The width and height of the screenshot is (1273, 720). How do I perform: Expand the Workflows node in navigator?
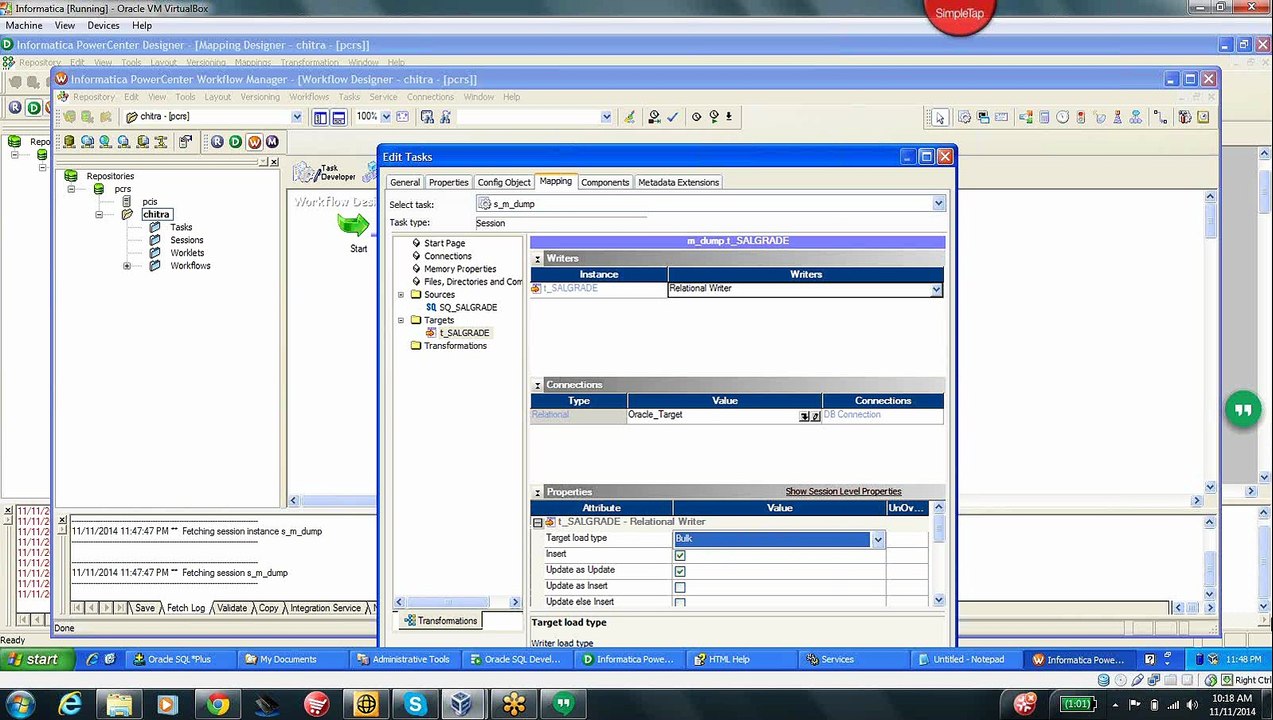pyautogui.click(x=127, y=266)
